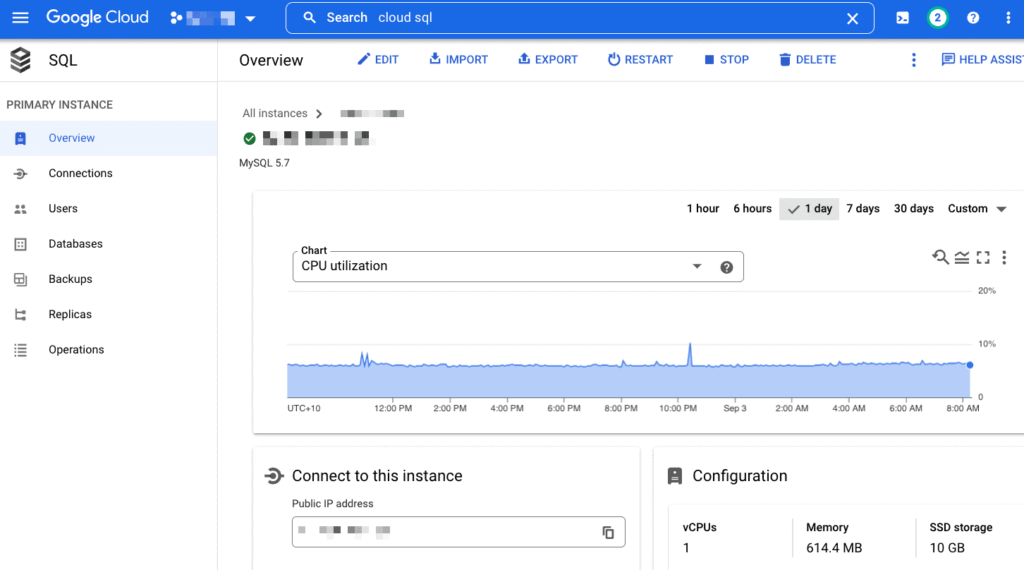The width and height of the screenshot is (1024, 570).
Task: Open the hamburger navigation menu
Action: click(x=20, y=18)
